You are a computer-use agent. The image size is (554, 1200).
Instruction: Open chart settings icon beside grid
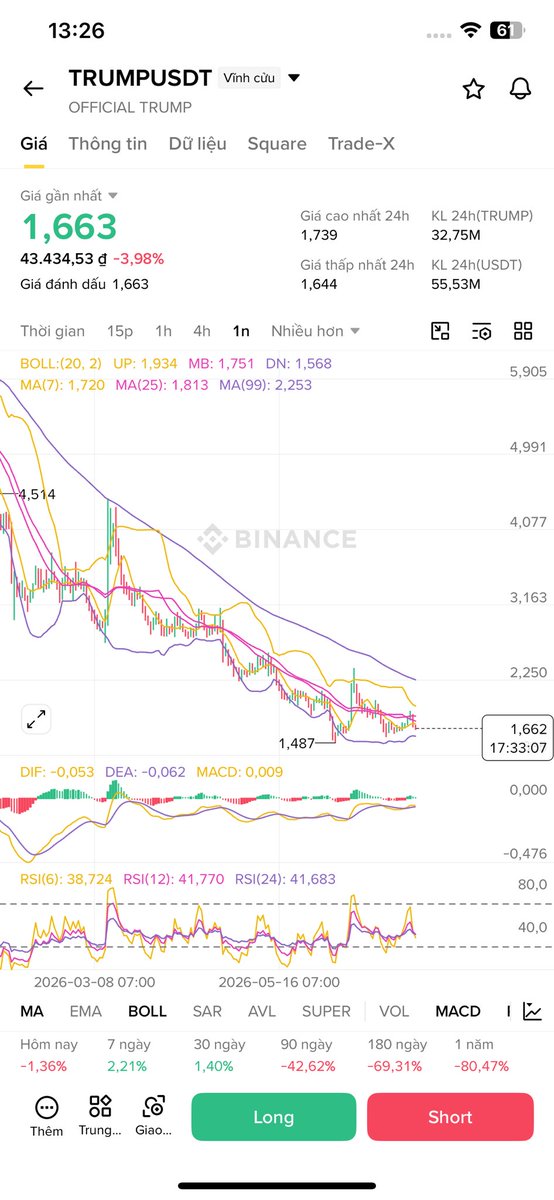click(482, 332)
